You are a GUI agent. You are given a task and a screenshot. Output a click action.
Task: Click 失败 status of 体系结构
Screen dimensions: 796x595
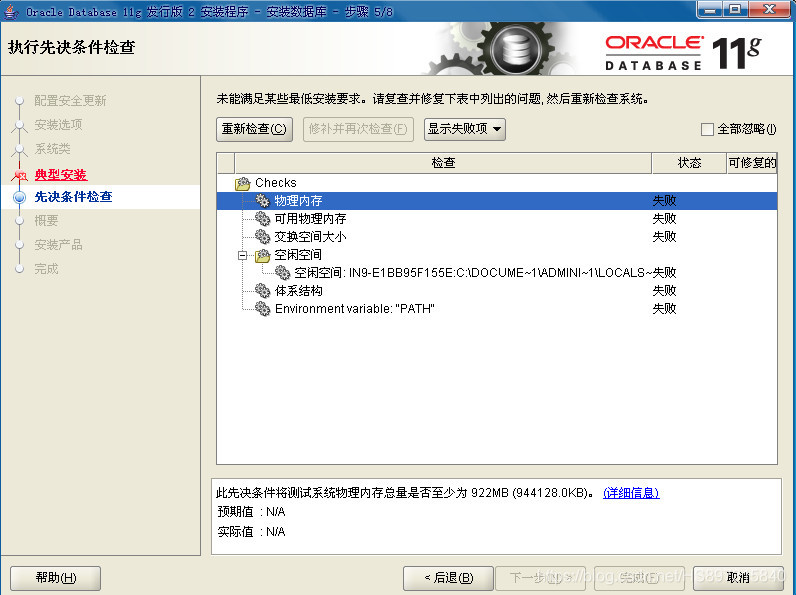click(664, 291)
